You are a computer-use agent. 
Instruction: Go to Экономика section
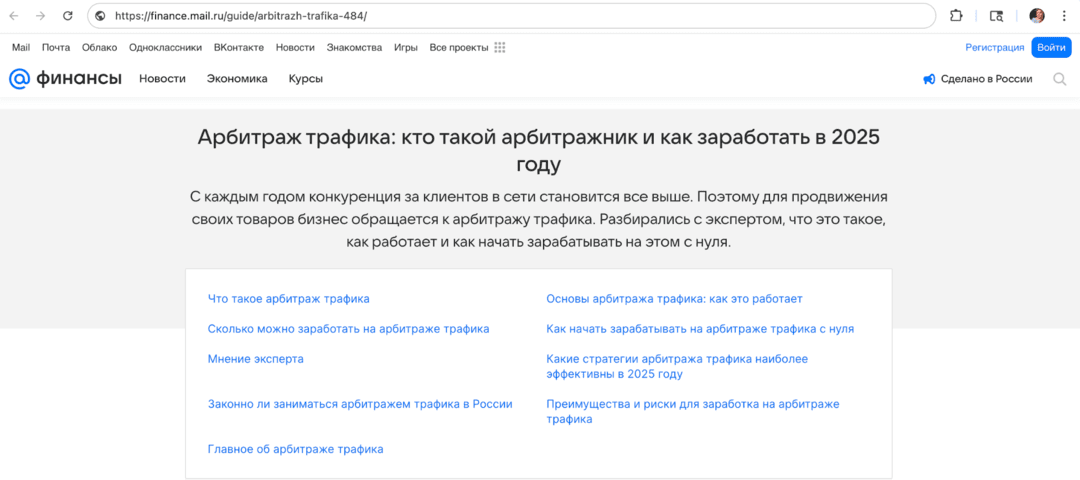(x=237, y=79)
